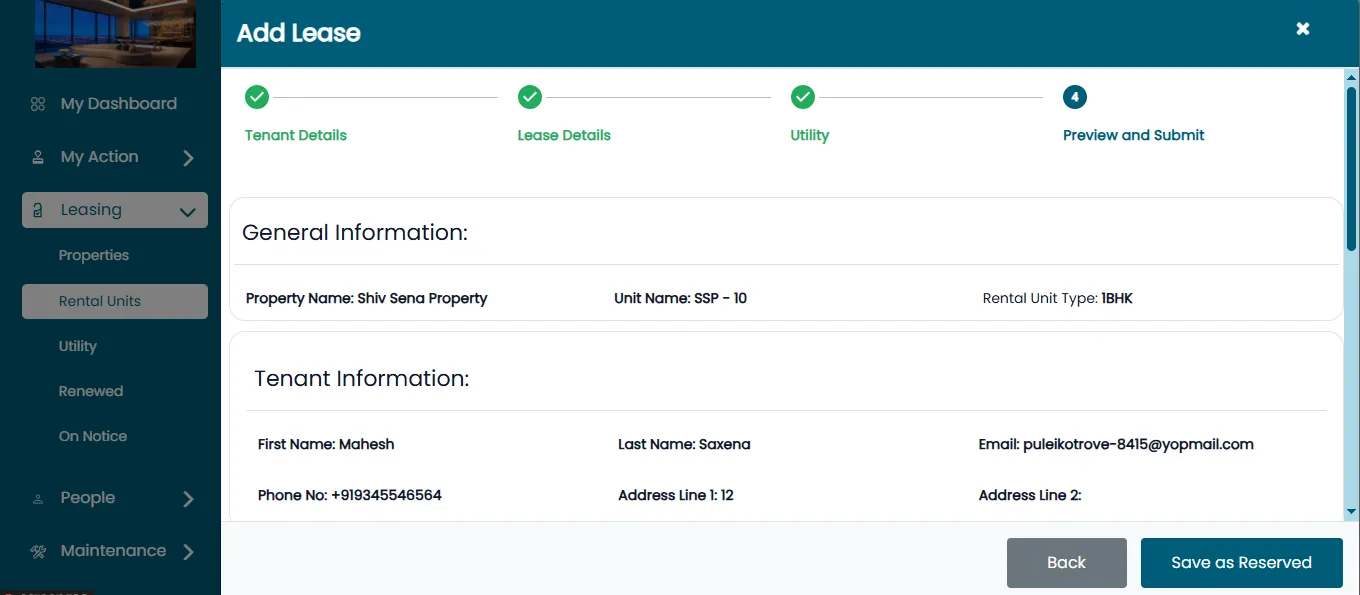Viewport: 1360px width, 595px height.
Task: Click Address Line 2 label
Action: [1030, 495]
